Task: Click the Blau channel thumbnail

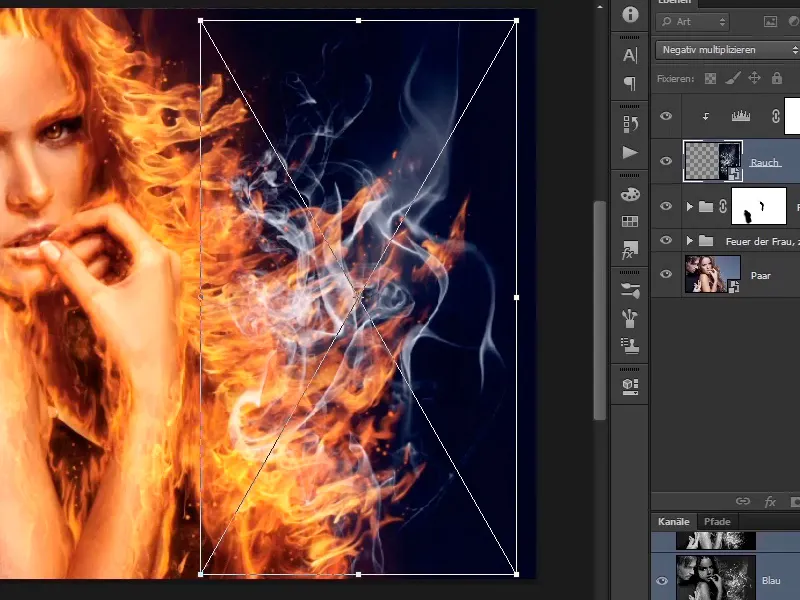Action: click(x=716, y=578)
